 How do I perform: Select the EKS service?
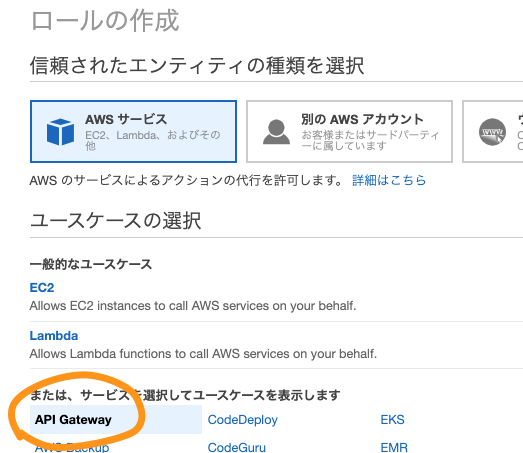[392, 420]
